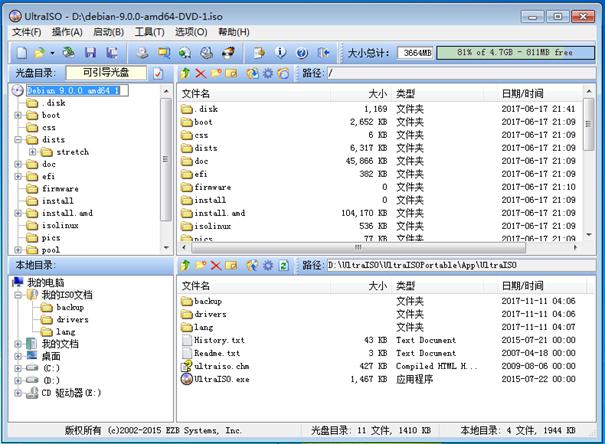
Task: Click the Mount to virtual drive icon
Action: [x=207, y=53]
